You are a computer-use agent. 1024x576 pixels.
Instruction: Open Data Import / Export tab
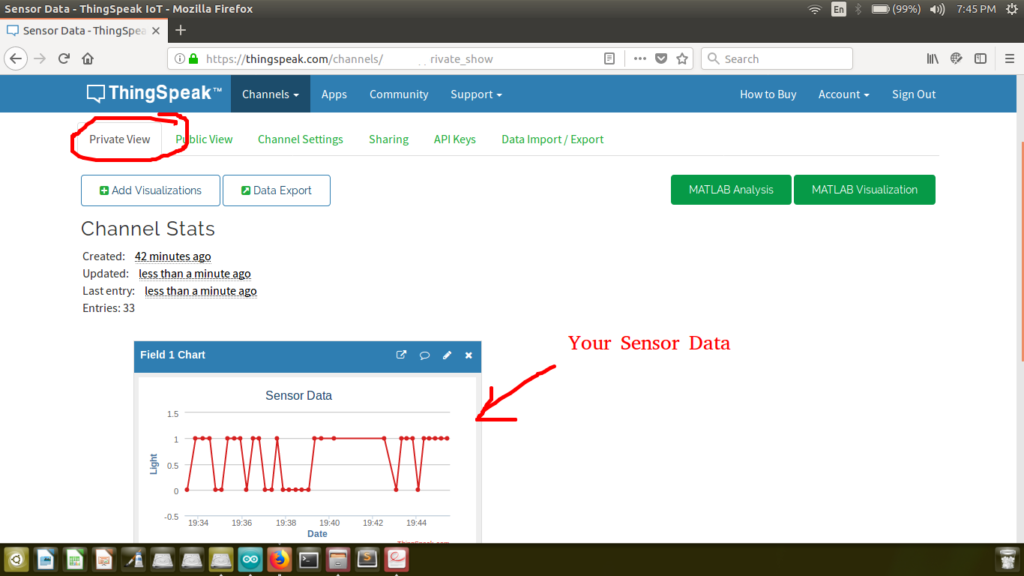(x=552, y=139)
